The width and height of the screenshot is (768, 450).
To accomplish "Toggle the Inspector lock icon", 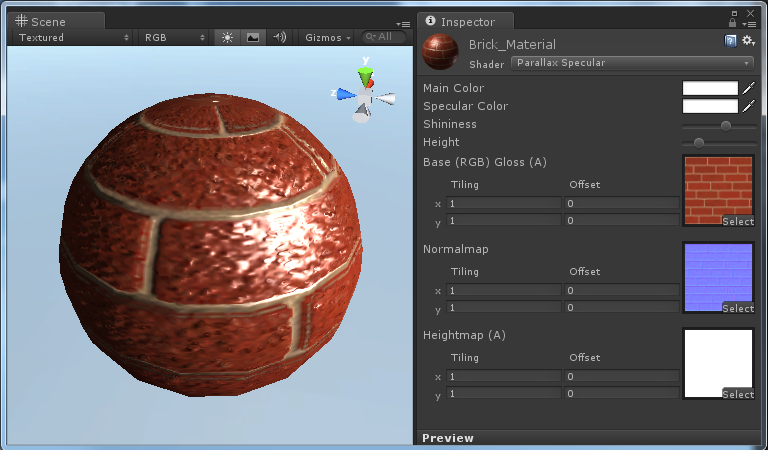I will (x=732, y=23).
